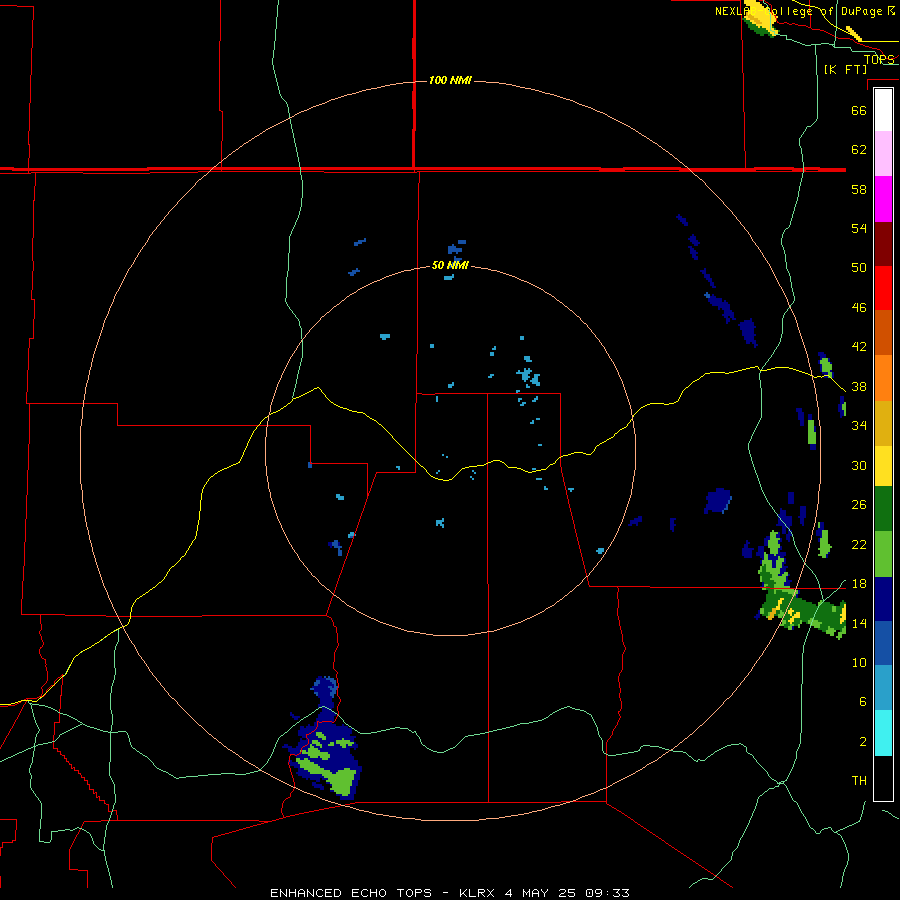Click the yellow-orange echo at the top right corner
The image size is (900, 900).
759,20
